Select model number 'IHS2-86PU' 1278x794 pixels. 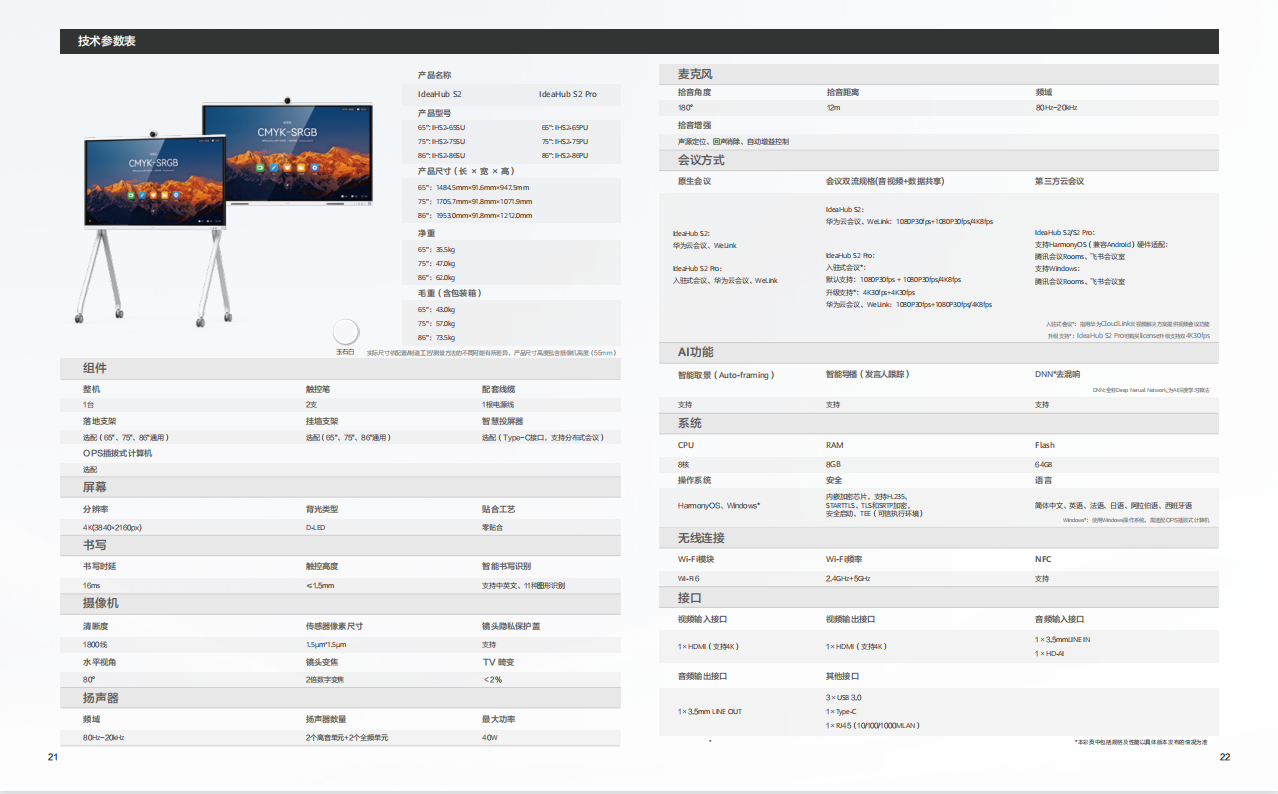click(573, 156)
